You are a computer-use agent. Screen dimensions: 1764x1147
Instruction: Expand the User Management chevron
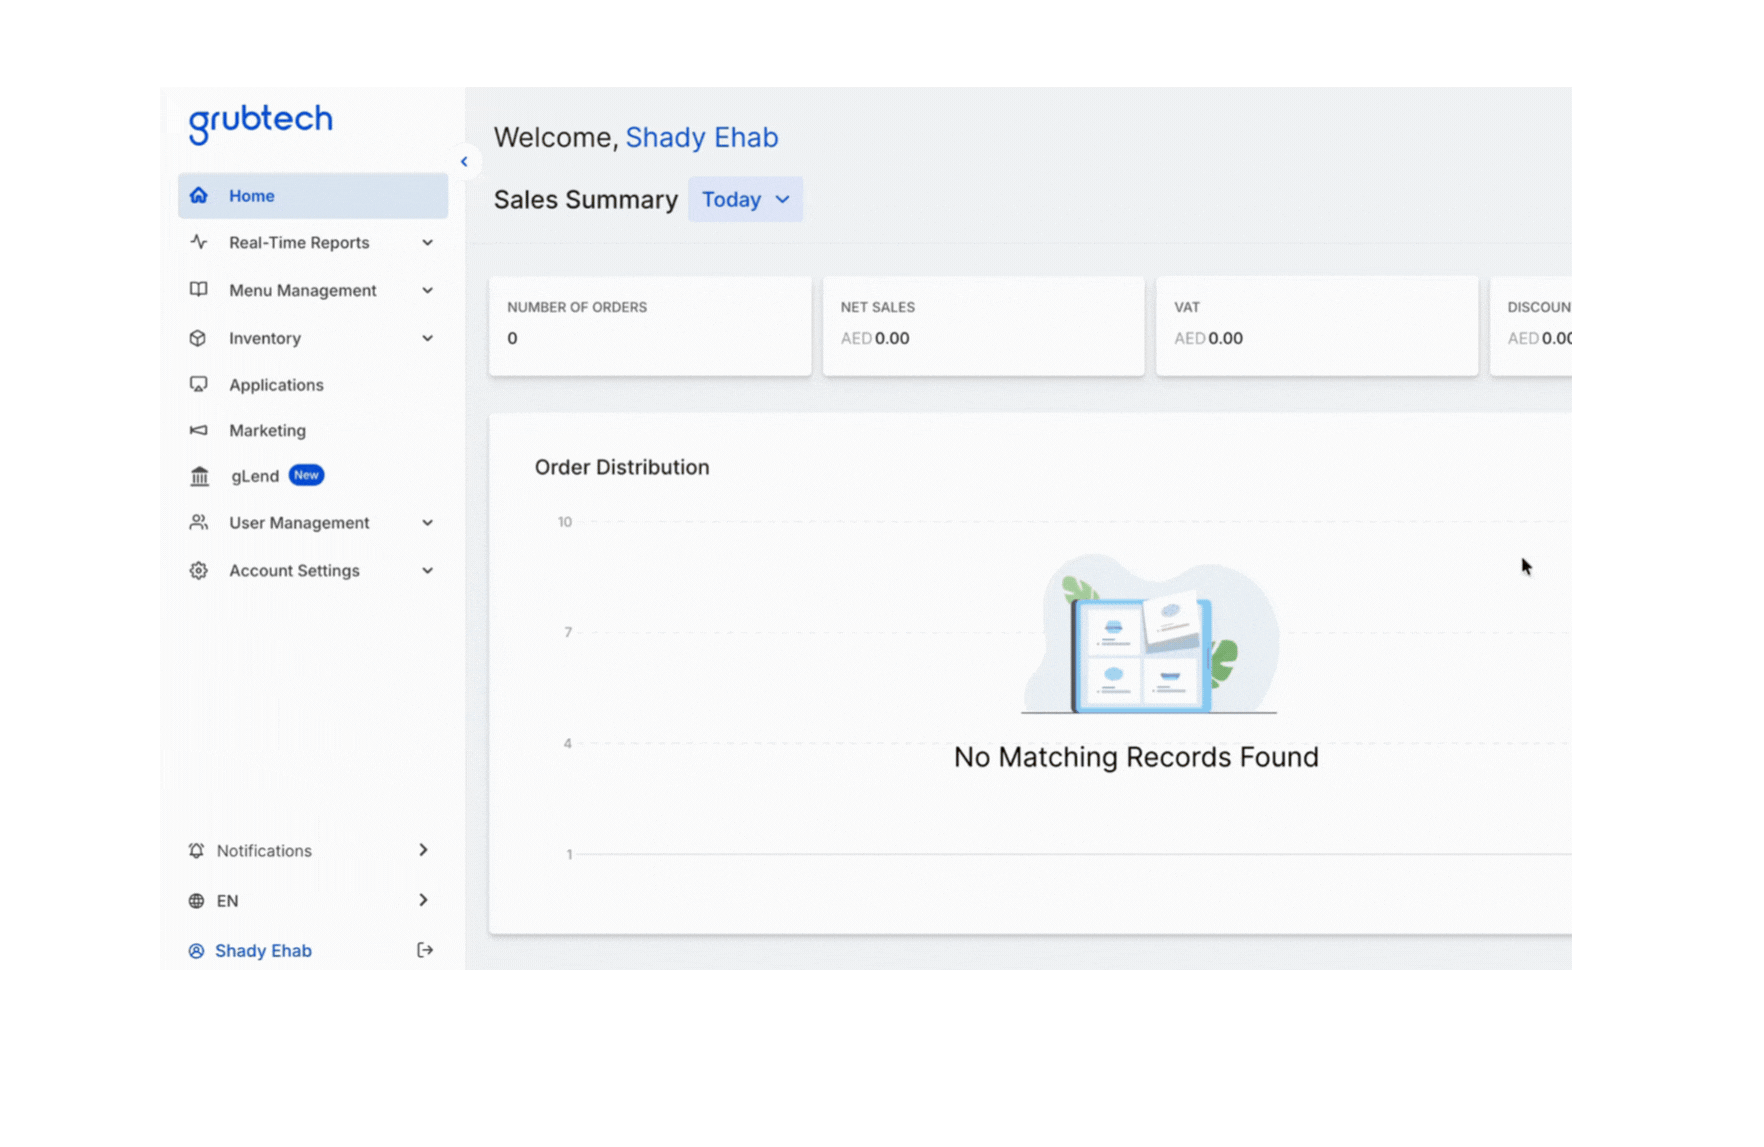pos(428,523)
